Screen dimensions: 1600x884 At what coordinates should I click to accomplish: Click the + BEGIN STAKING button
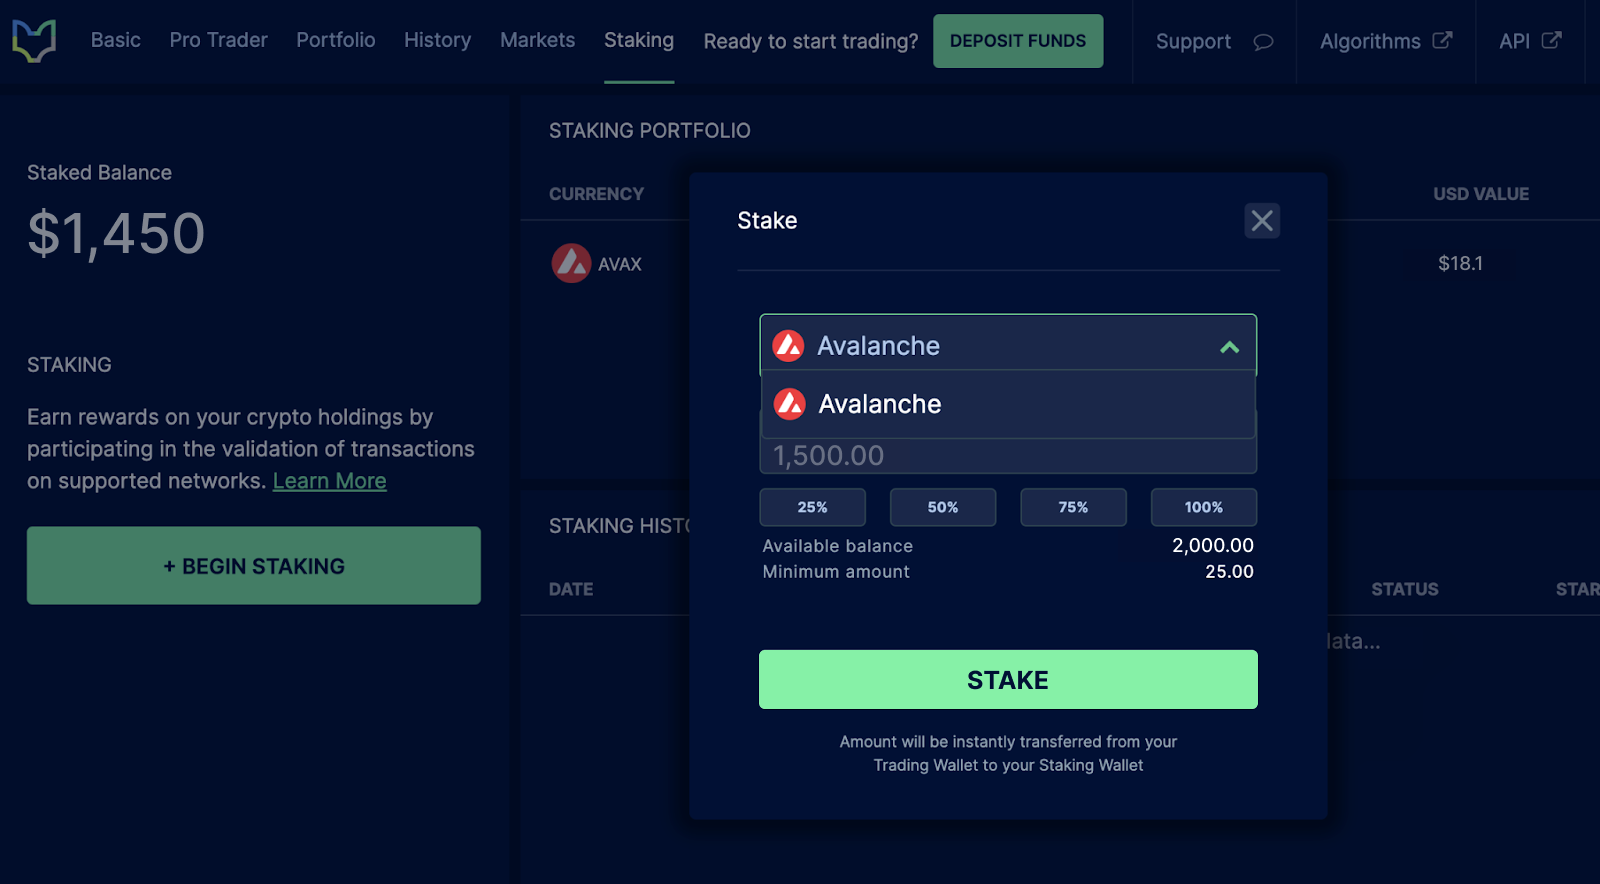click(x=254, y=566)
